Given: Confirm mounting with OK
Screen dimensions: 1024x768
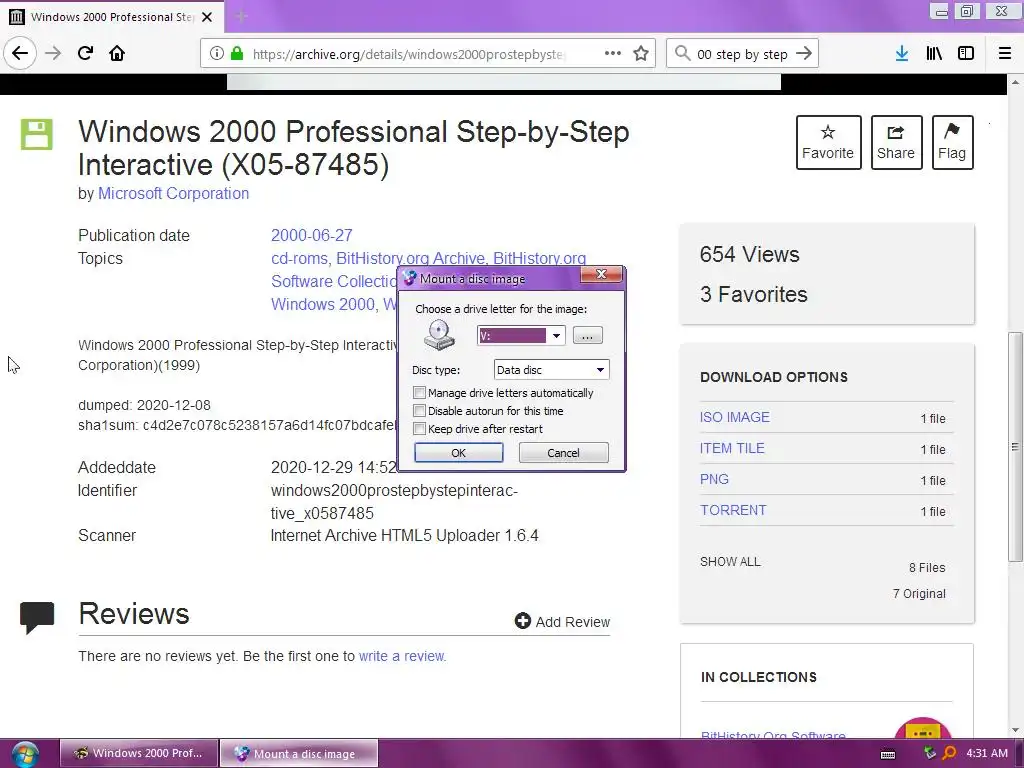Looking at the screenshot, I should [458, 453].
